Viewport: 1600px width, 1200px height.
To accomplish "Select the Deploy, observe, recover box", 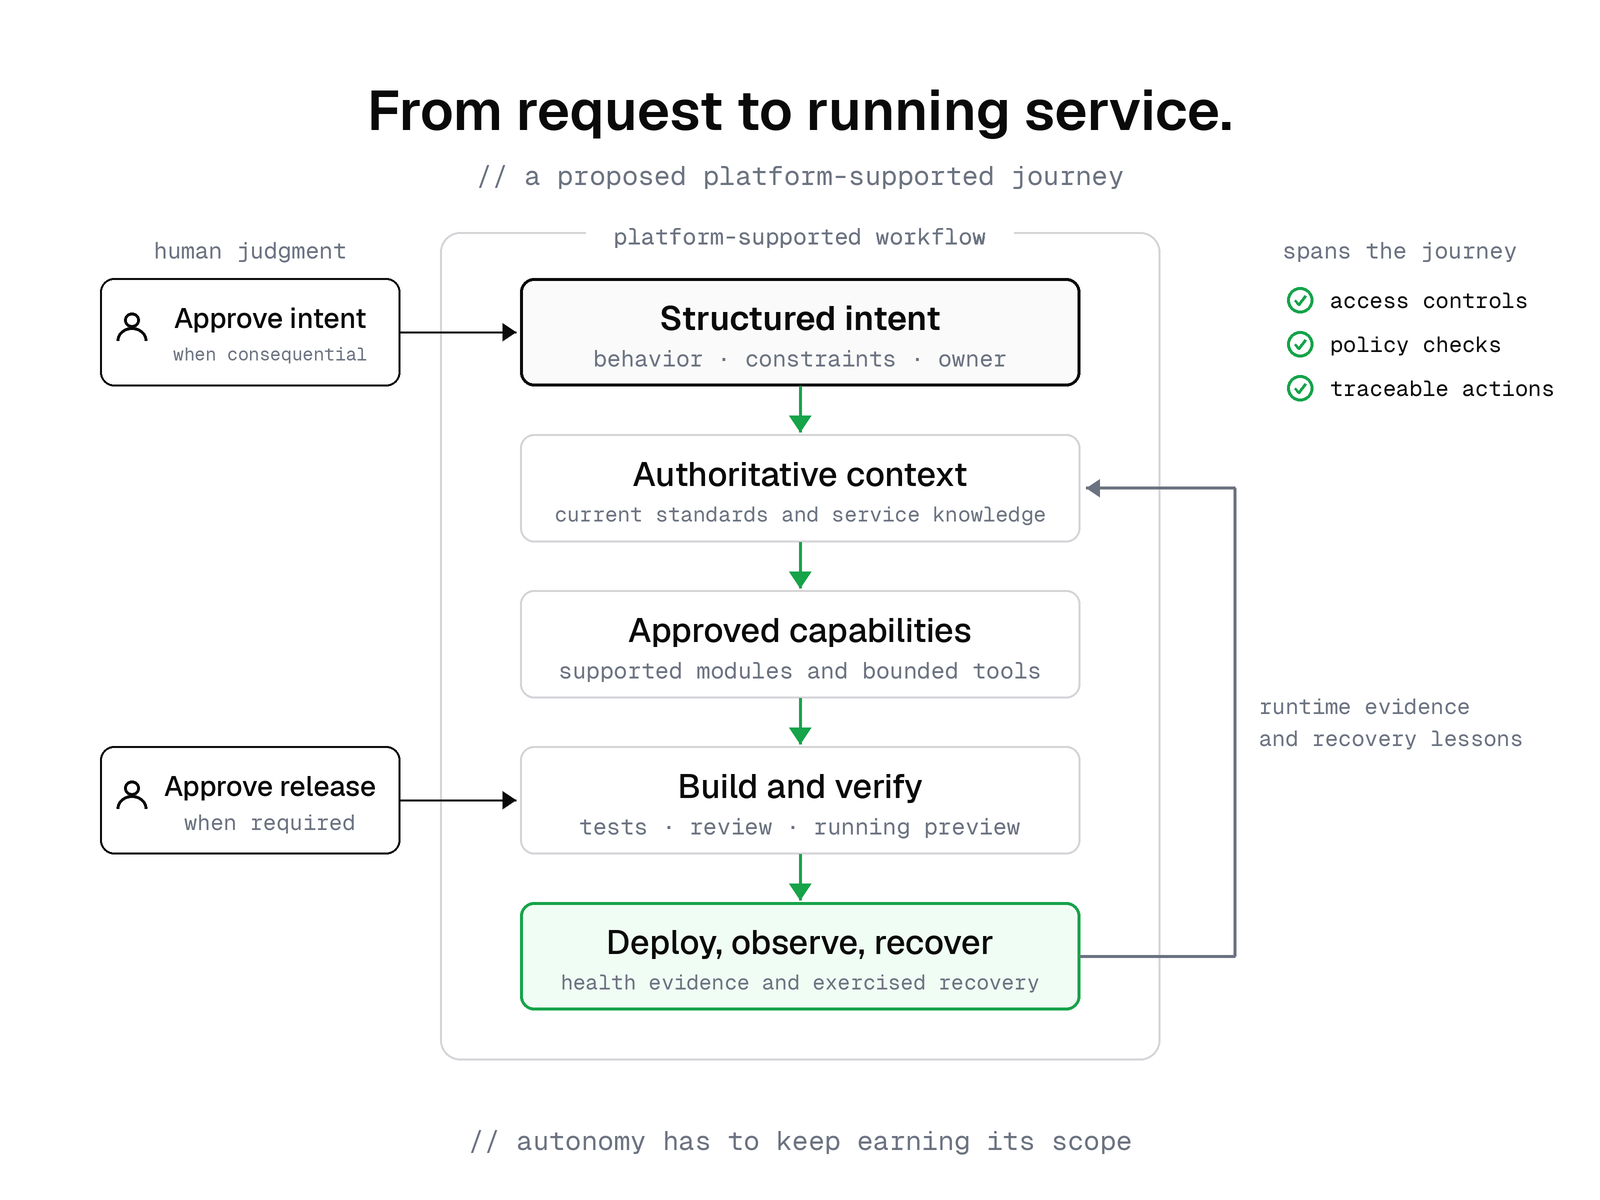I will point(800,956).
